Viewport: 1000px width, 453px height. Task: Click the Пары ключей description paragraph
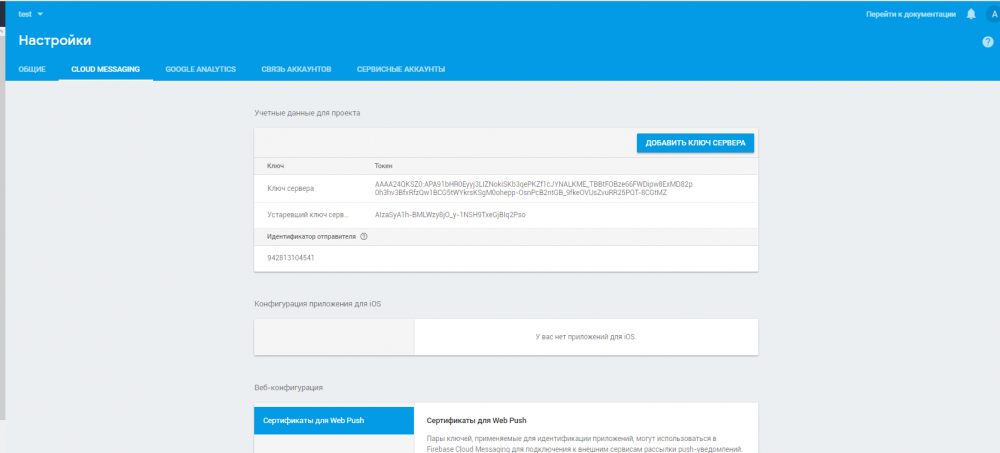click(584, 444)
